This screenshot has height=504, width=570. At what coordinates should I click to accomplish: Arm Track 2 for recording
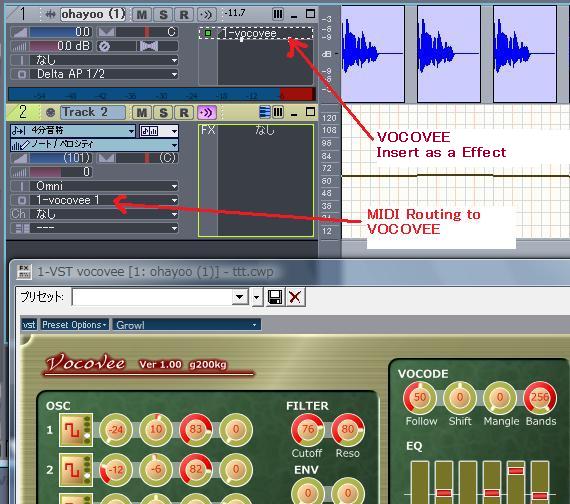[x=184, y=112]
